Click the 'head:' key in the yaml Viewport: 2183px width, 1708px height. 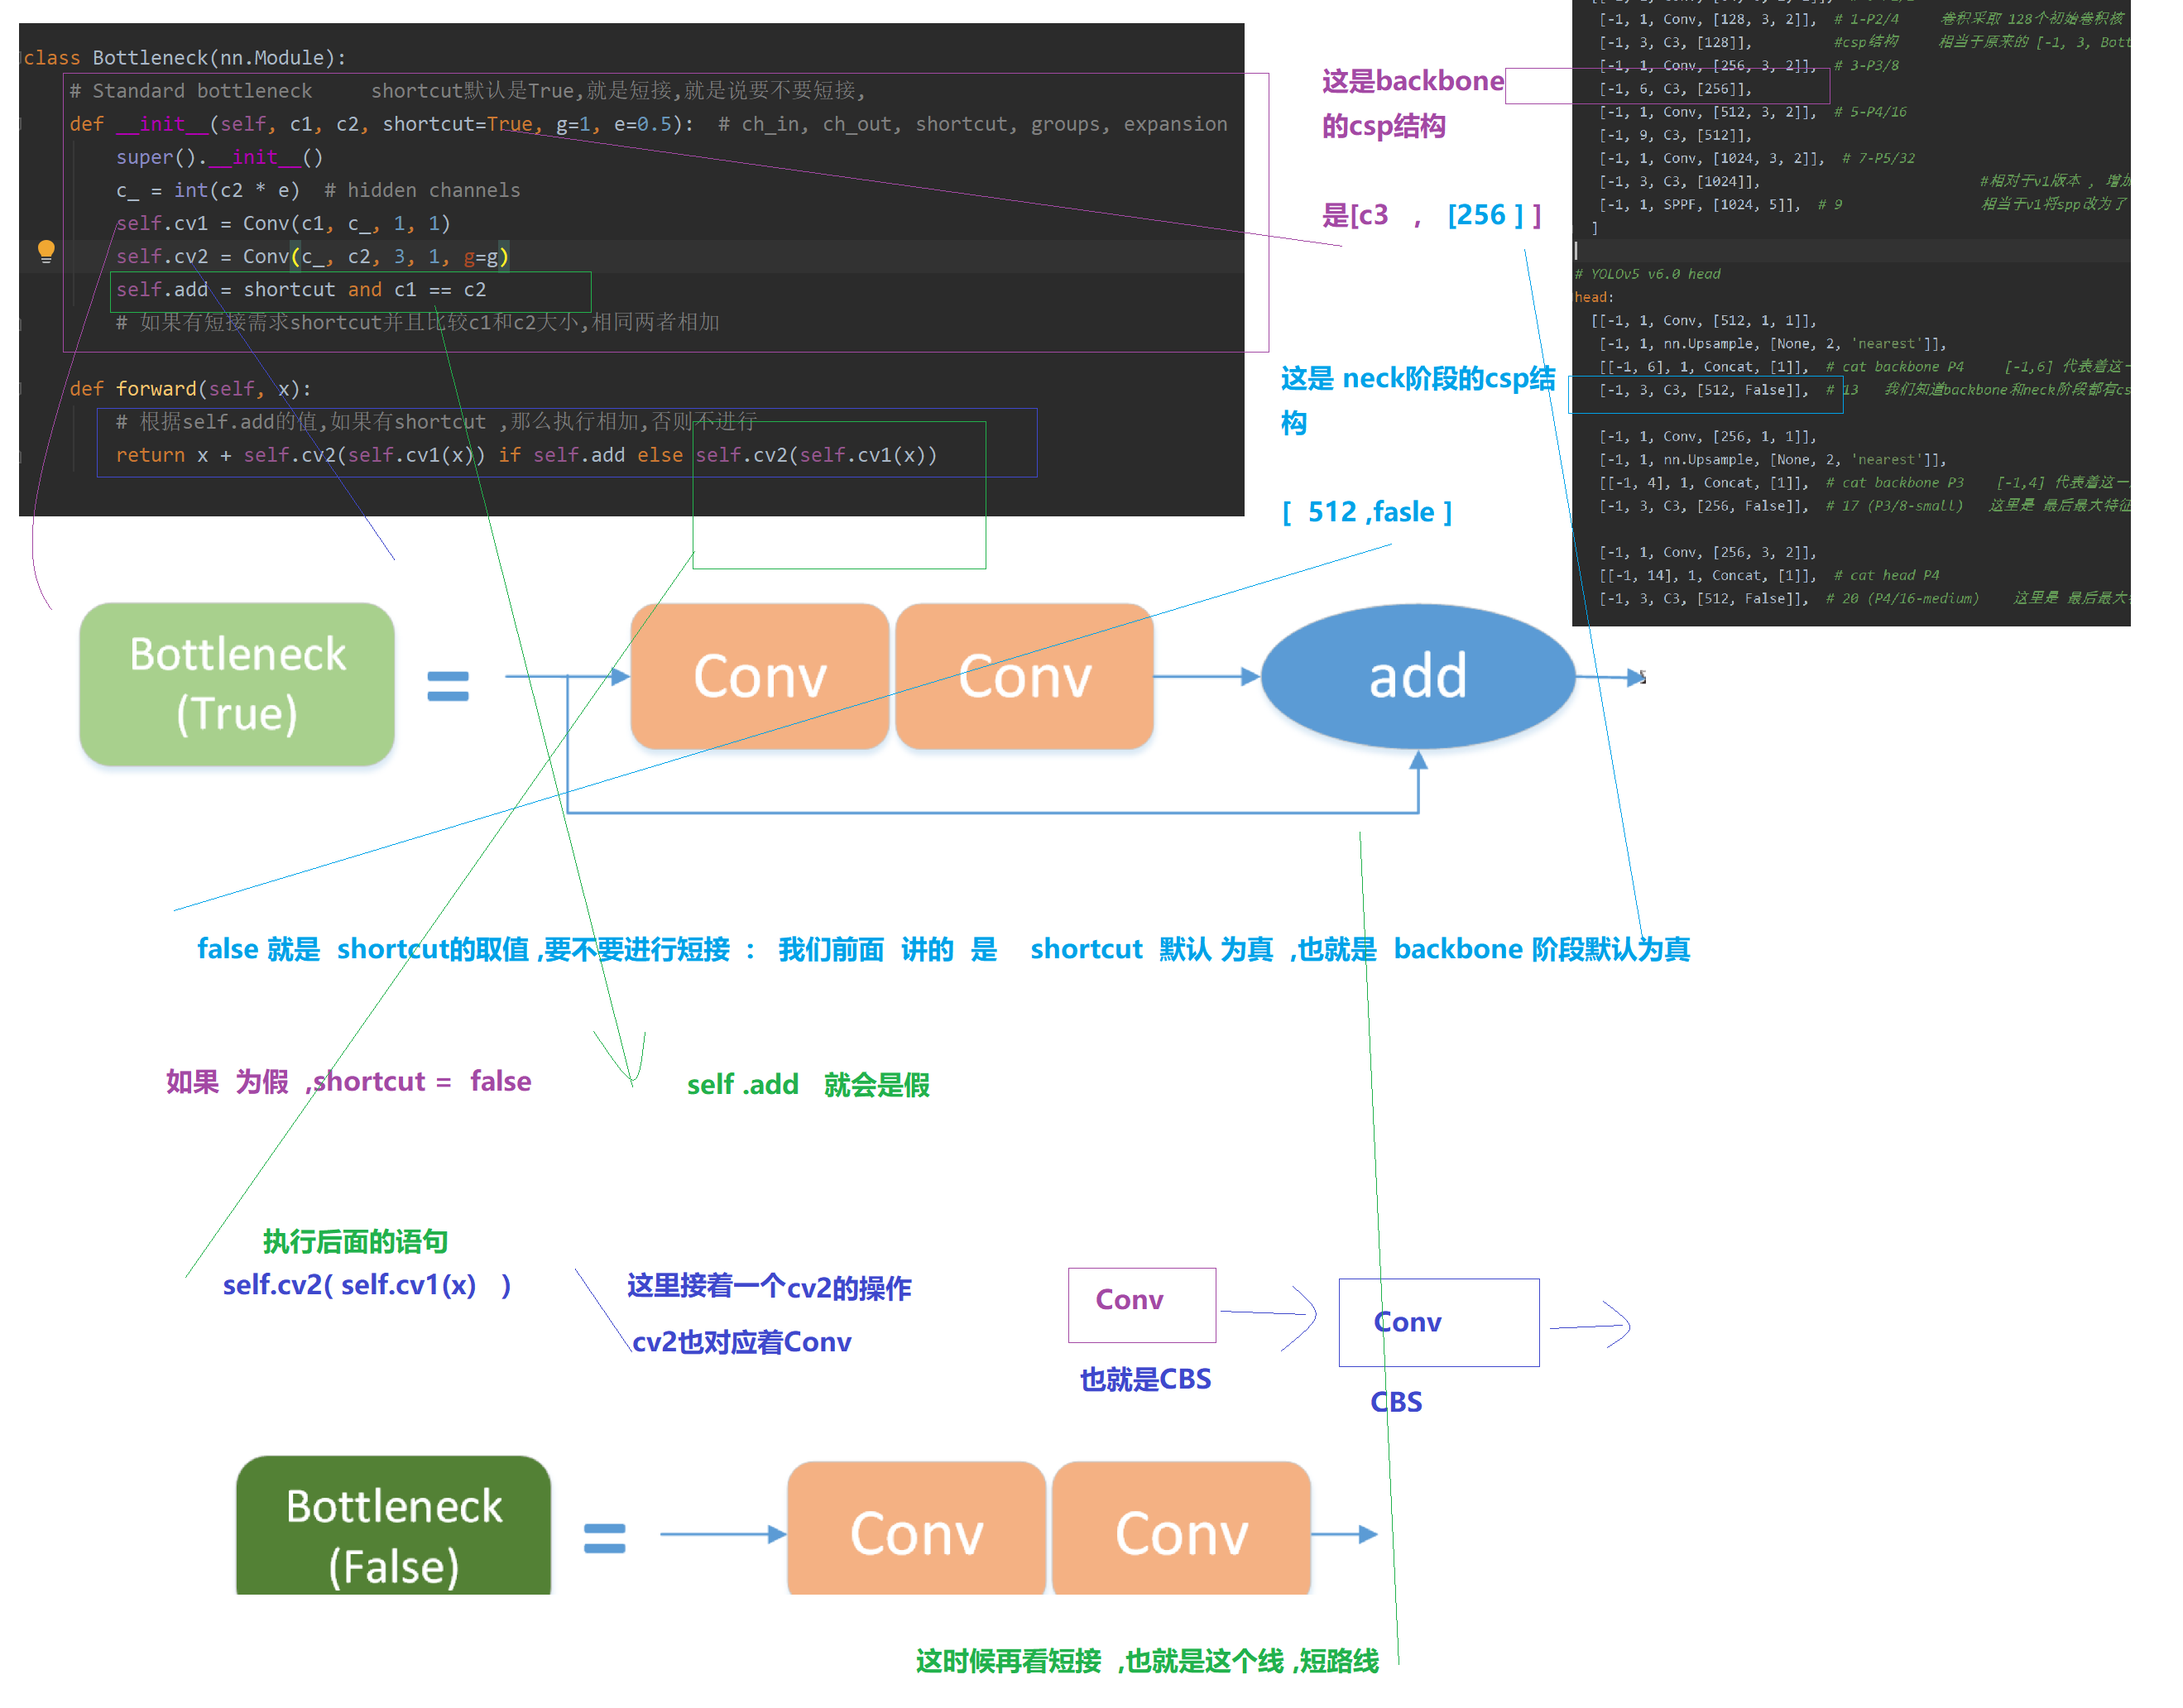(1593, 296)
